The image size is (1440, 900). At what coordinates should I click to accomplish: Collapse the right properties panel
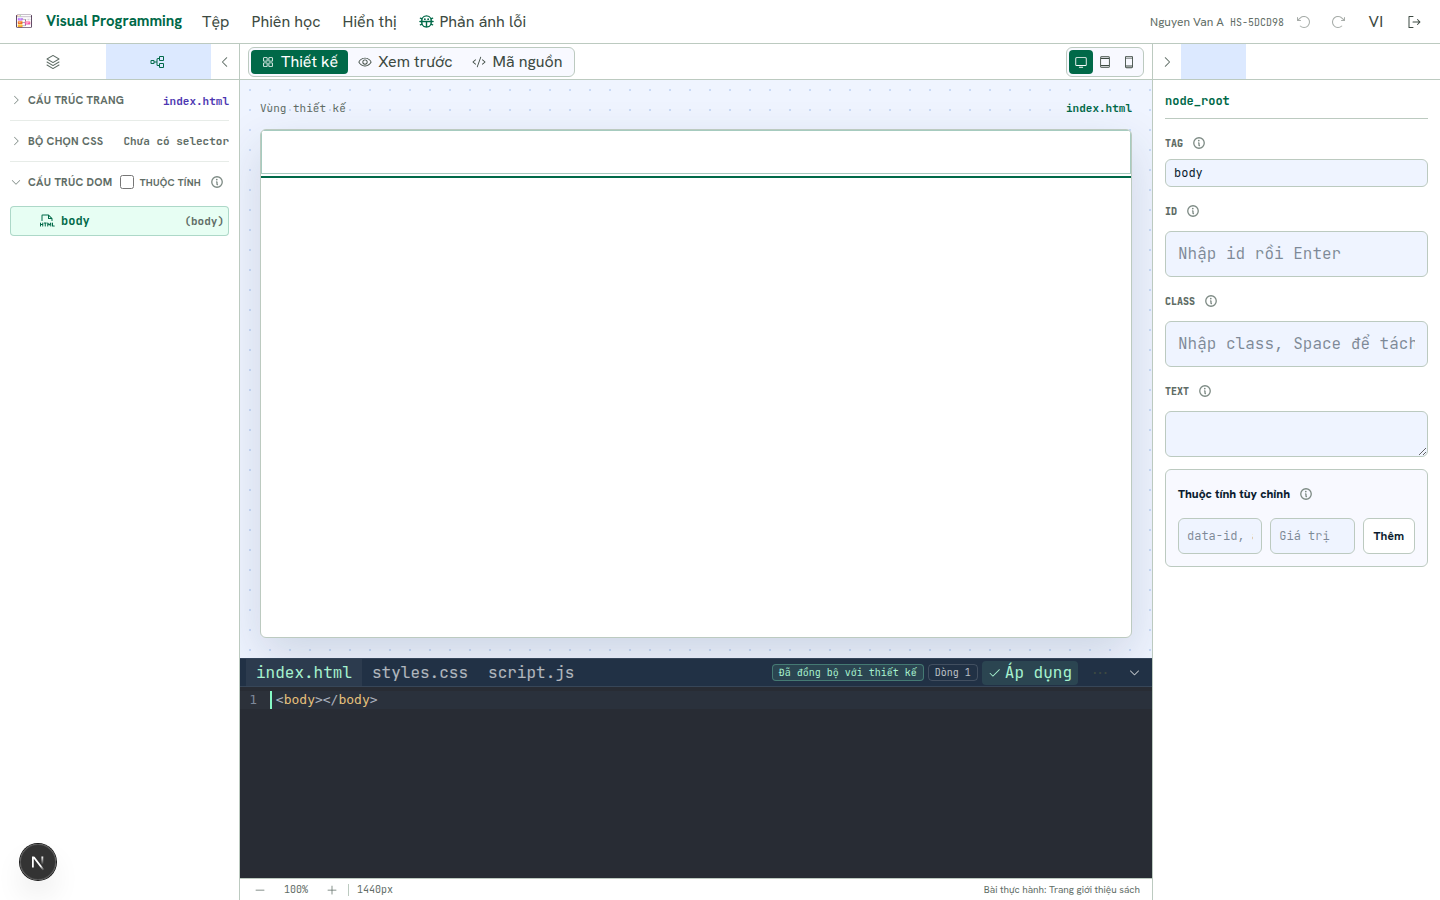pyautogui.click(x=1167, y=62)
